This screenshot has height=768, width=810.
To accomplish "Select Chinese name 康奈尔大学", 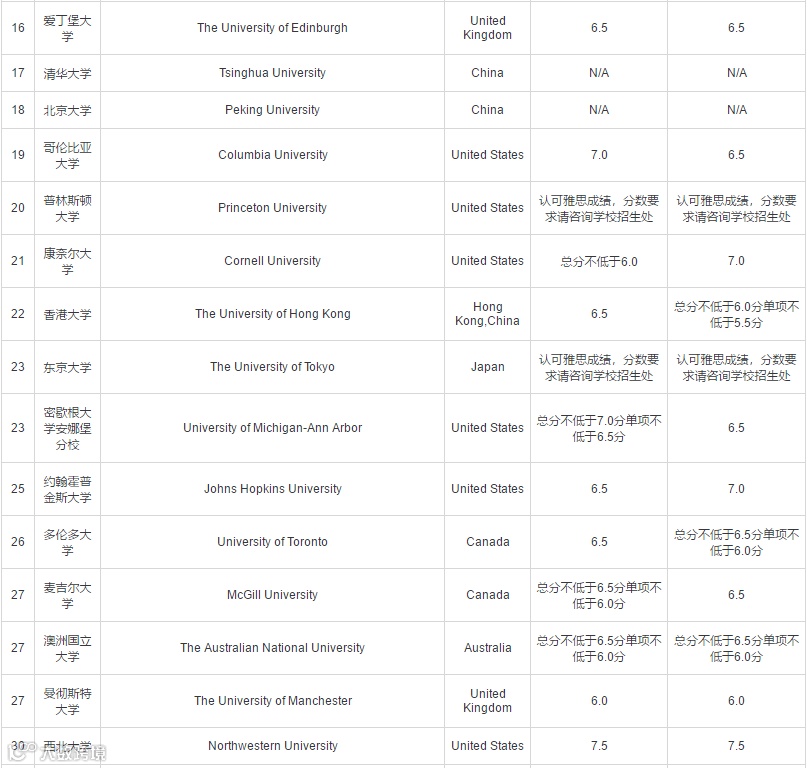I will tap(67, 261).
